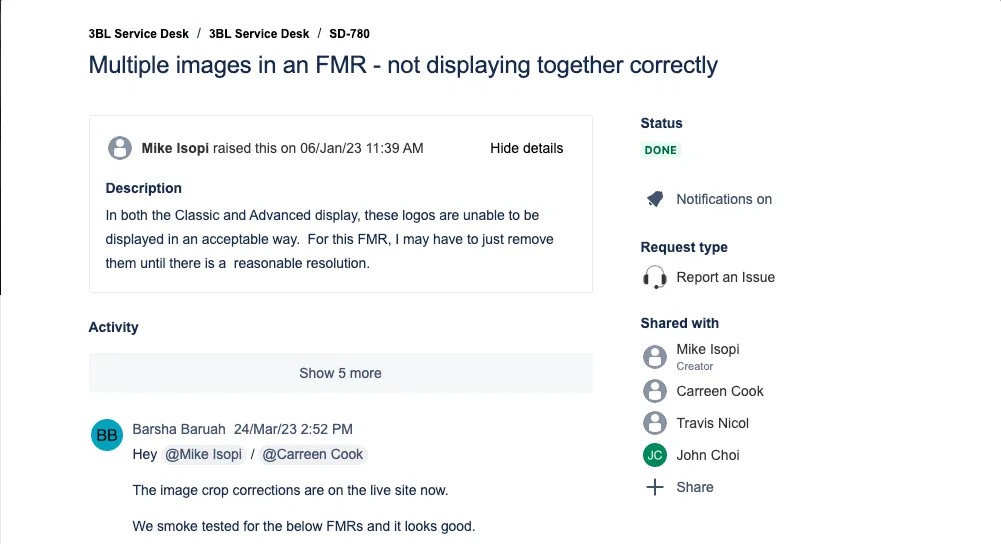
Task: Click Carreen Cook avatar icon
Action: pyautogui.click(x=654, y=391)
